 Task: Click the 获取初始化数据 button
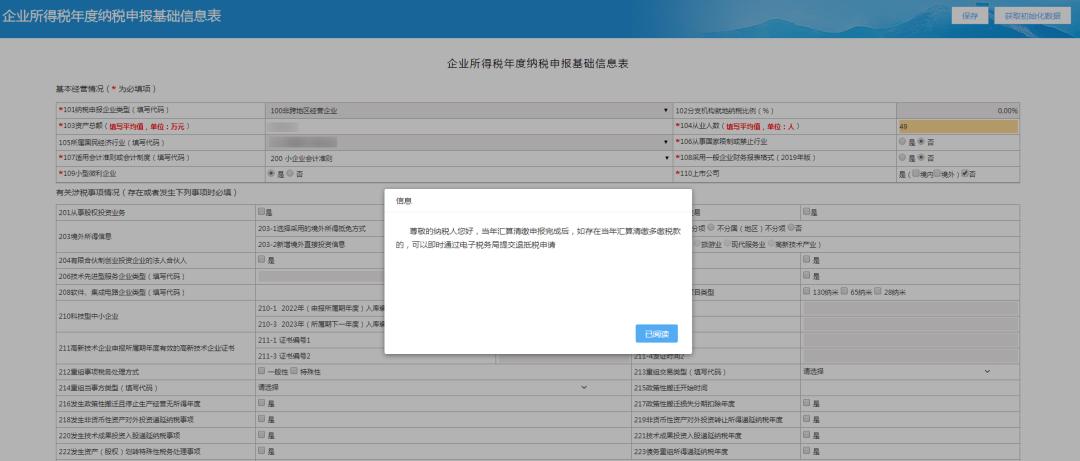coord(1032,16)
